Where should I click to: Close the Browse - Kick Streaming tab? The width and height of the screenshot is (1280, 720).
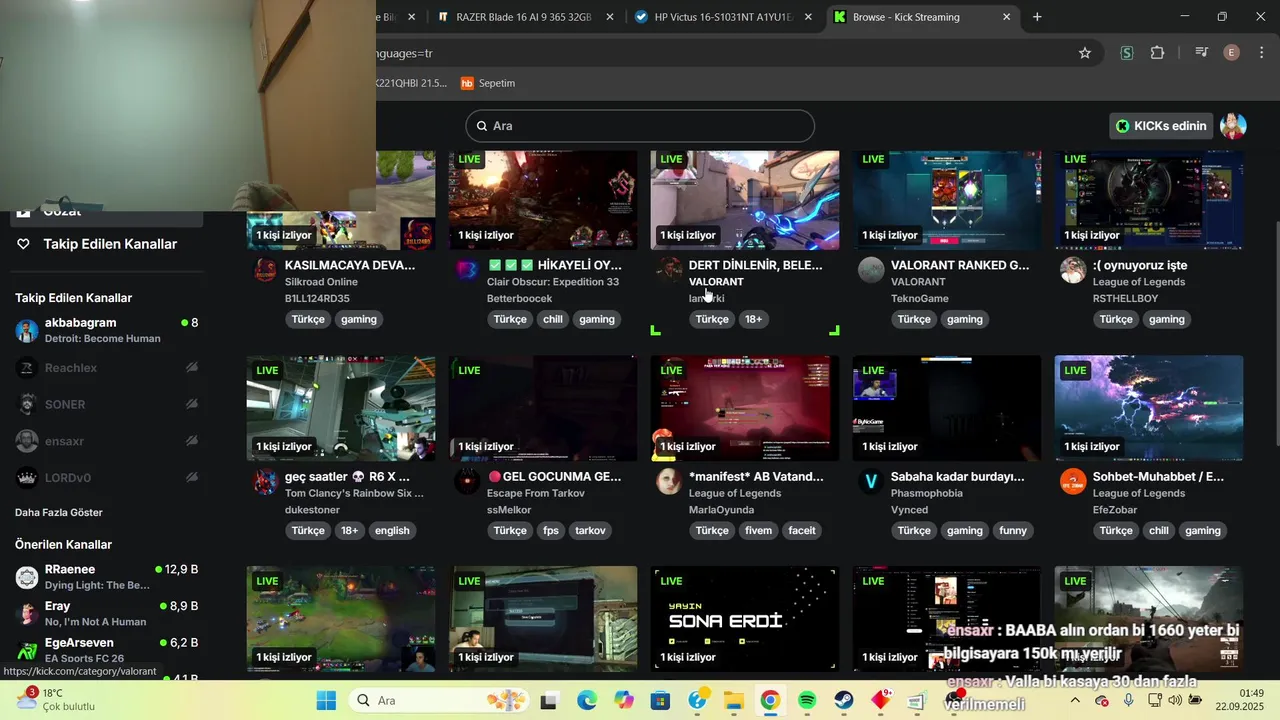point(1007,17)
